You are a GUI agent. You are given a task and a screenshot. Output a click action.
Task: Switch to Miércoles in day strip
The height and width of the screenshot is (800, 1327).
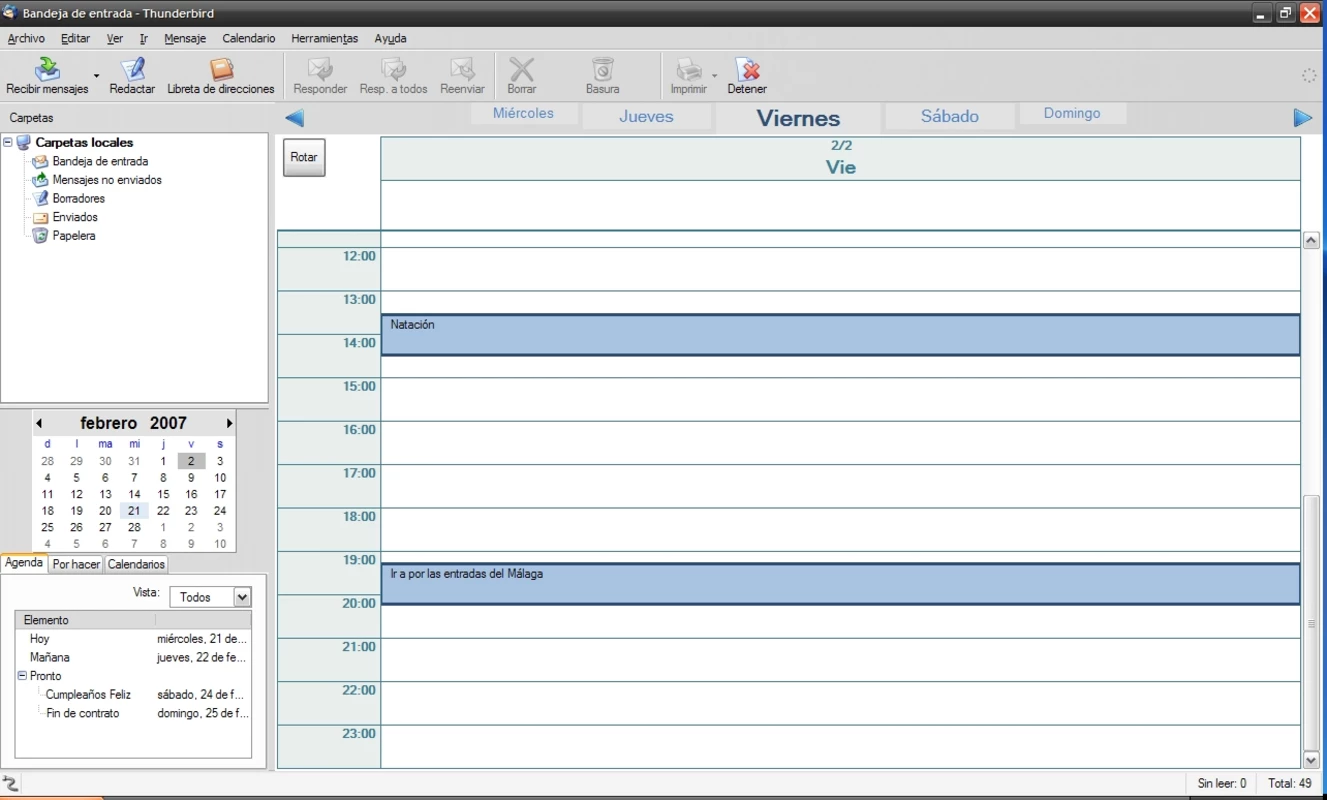524,113
